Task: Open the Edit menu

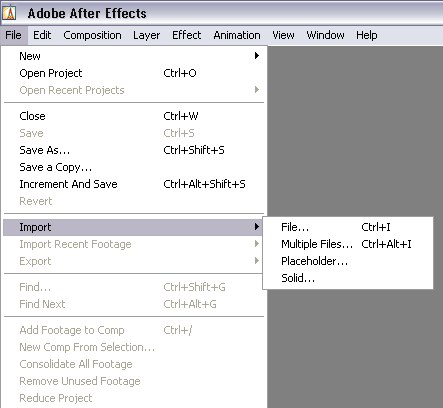Action: coord(42,35)
